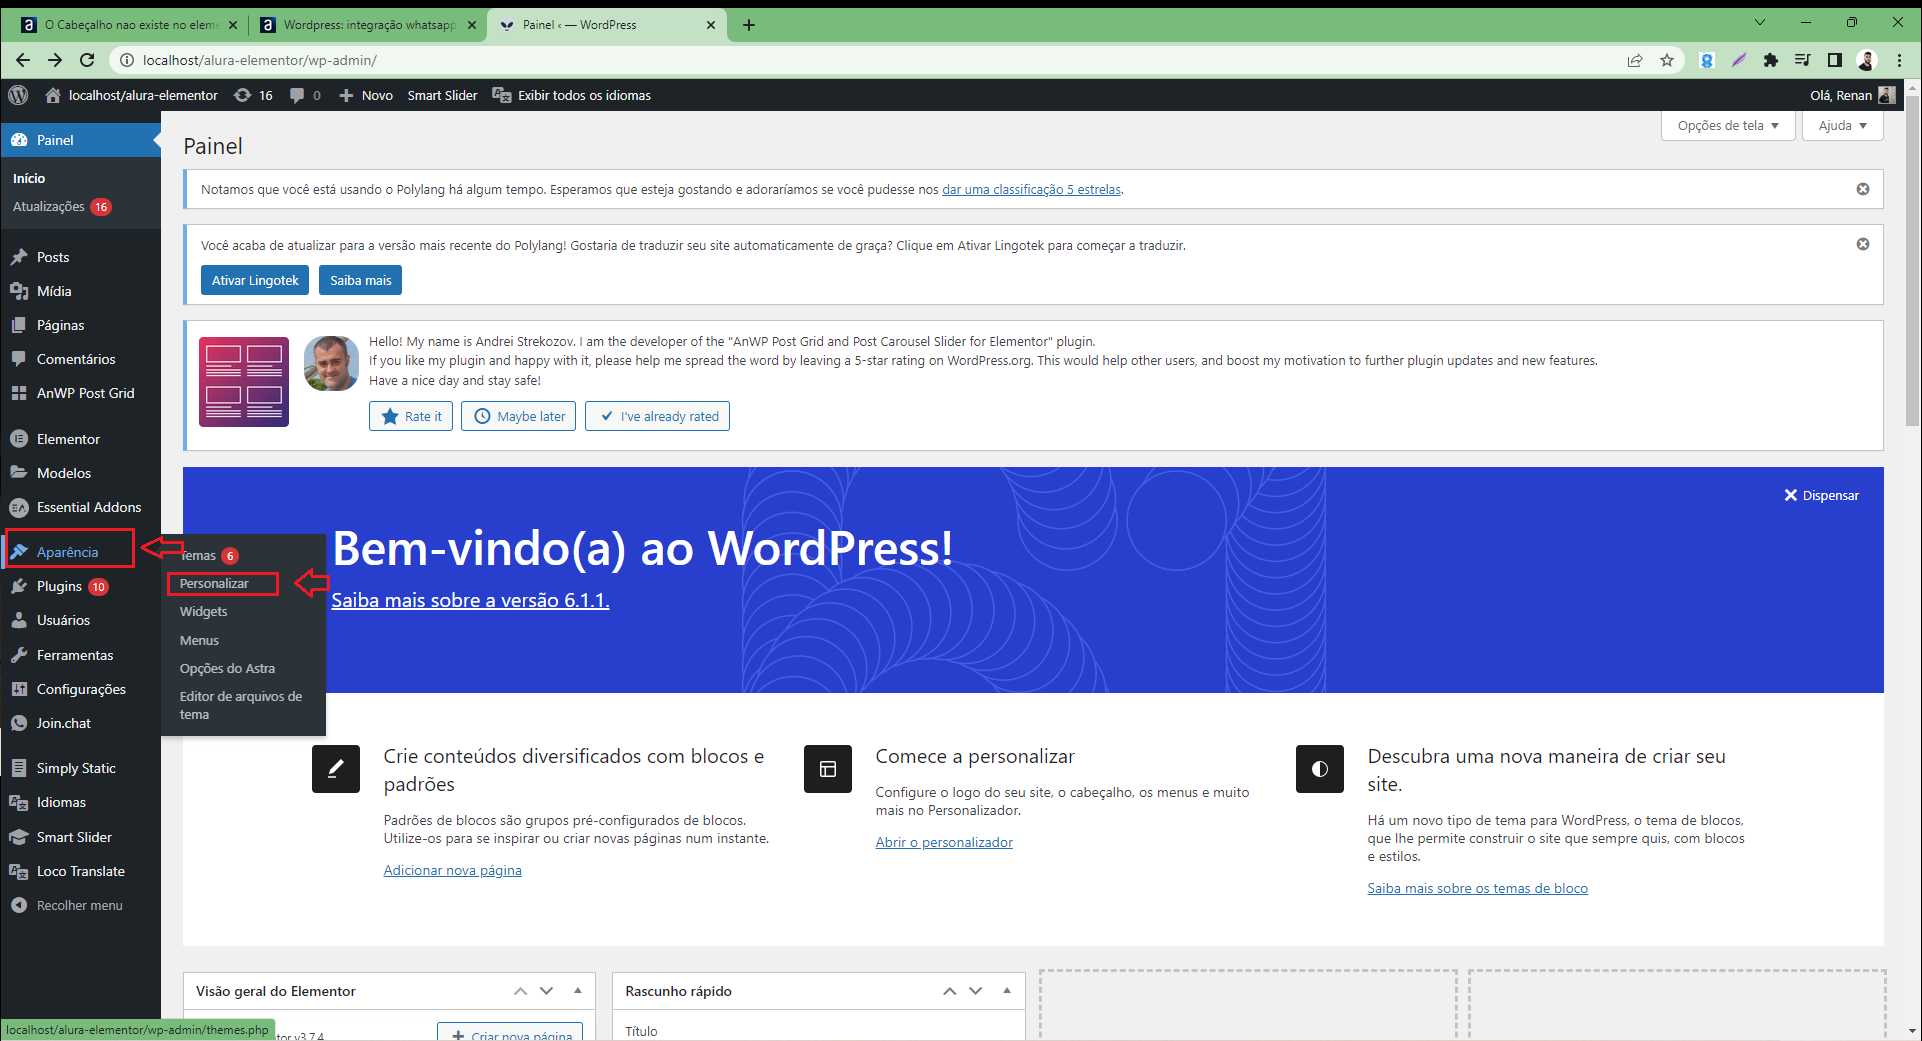The height and width of the screenshot is (1041, 1922).
Task: Click the browser reload button
Action: pos(87,60)
